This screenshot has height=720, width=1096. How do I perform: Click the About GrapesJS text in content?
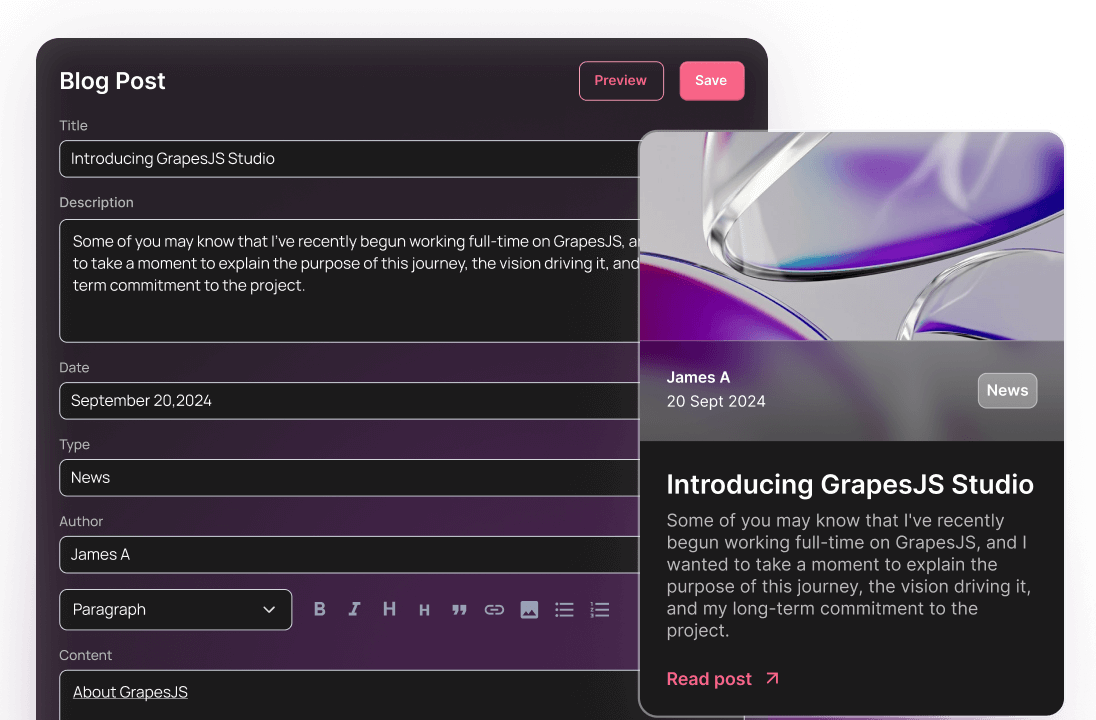130,692
